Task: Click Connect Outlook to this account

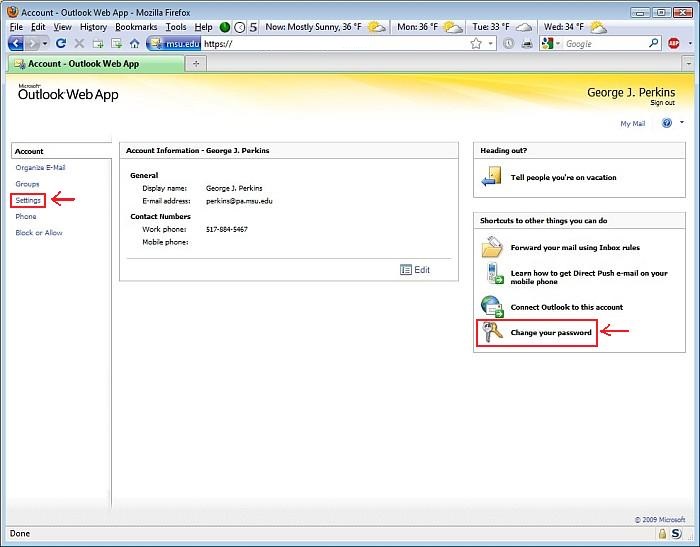Action: [x=567, y=307]
